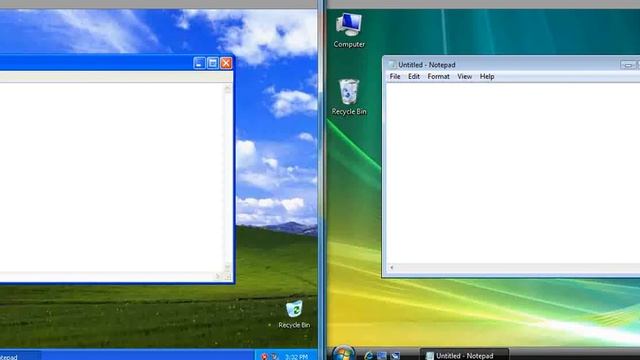
Task: Minimize the Vista Notepad window
Action: click(628, 64)
